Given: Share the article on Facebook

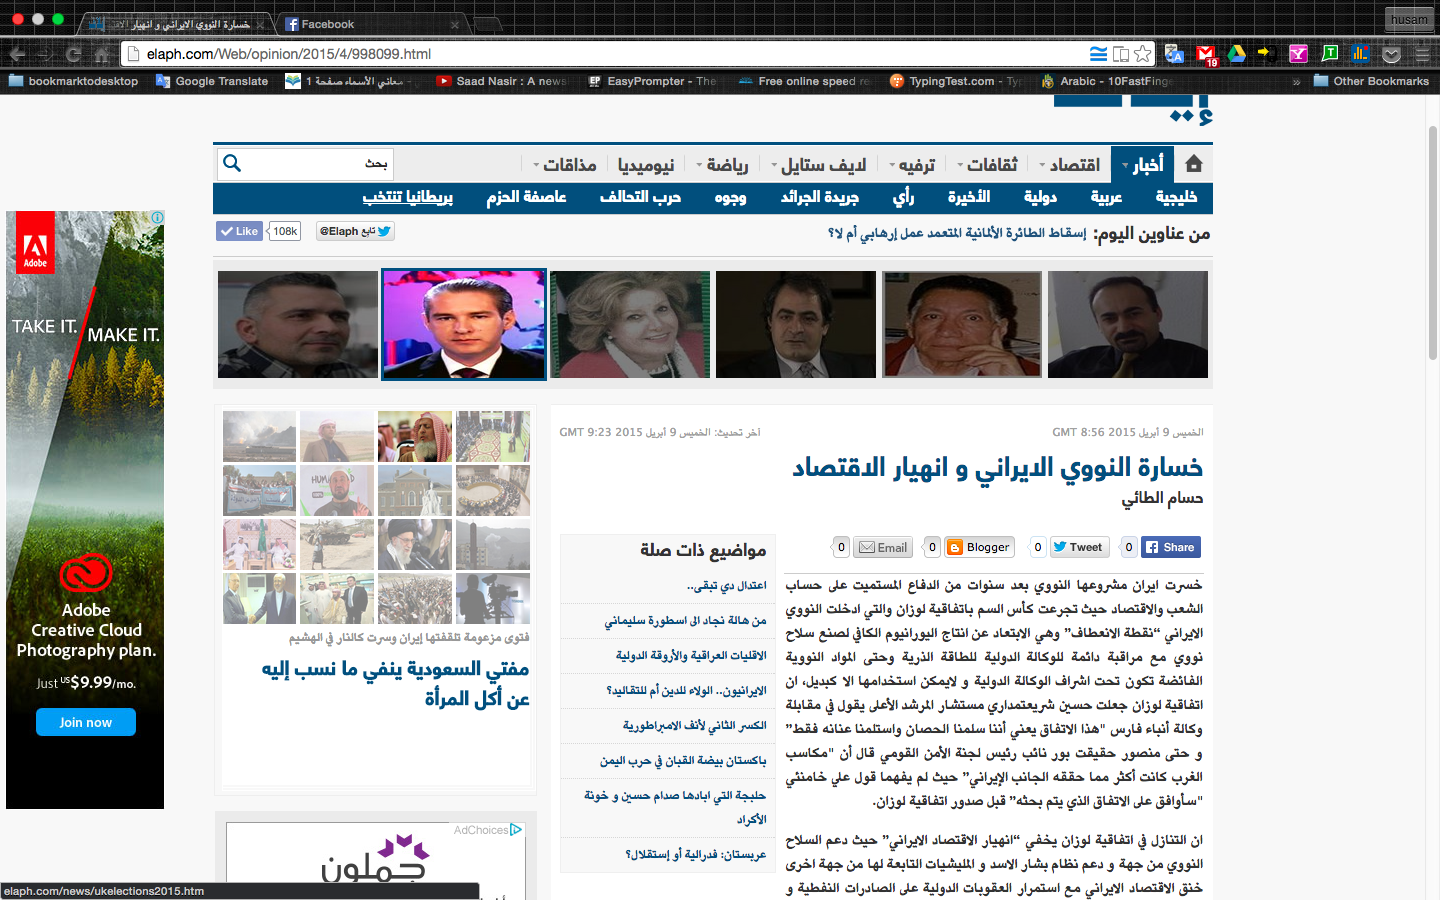Looking at the screenshot, I should pos(1171,547).
